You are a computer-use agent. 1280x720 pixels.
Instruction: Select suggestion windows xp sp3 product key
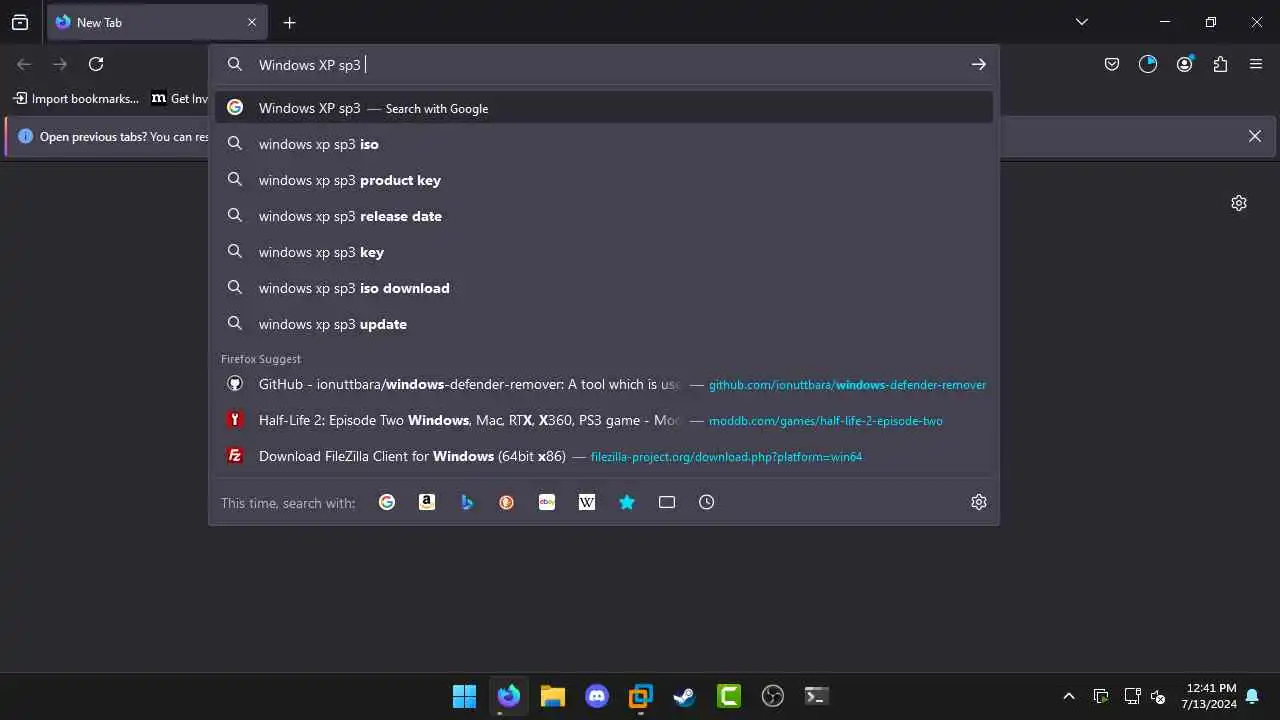pyautogui.click(x=604, y=180)
